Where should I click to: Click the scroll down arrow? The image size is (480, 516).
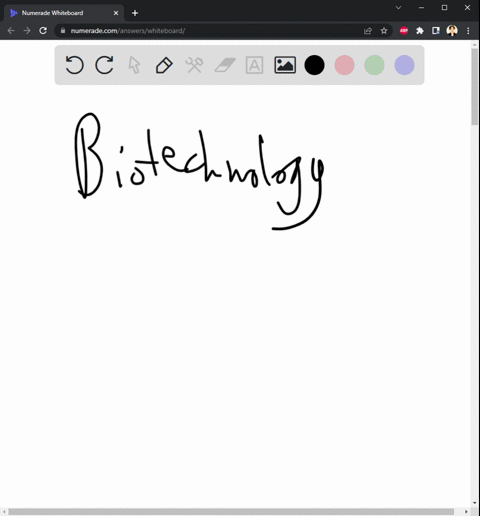(475, 503)
